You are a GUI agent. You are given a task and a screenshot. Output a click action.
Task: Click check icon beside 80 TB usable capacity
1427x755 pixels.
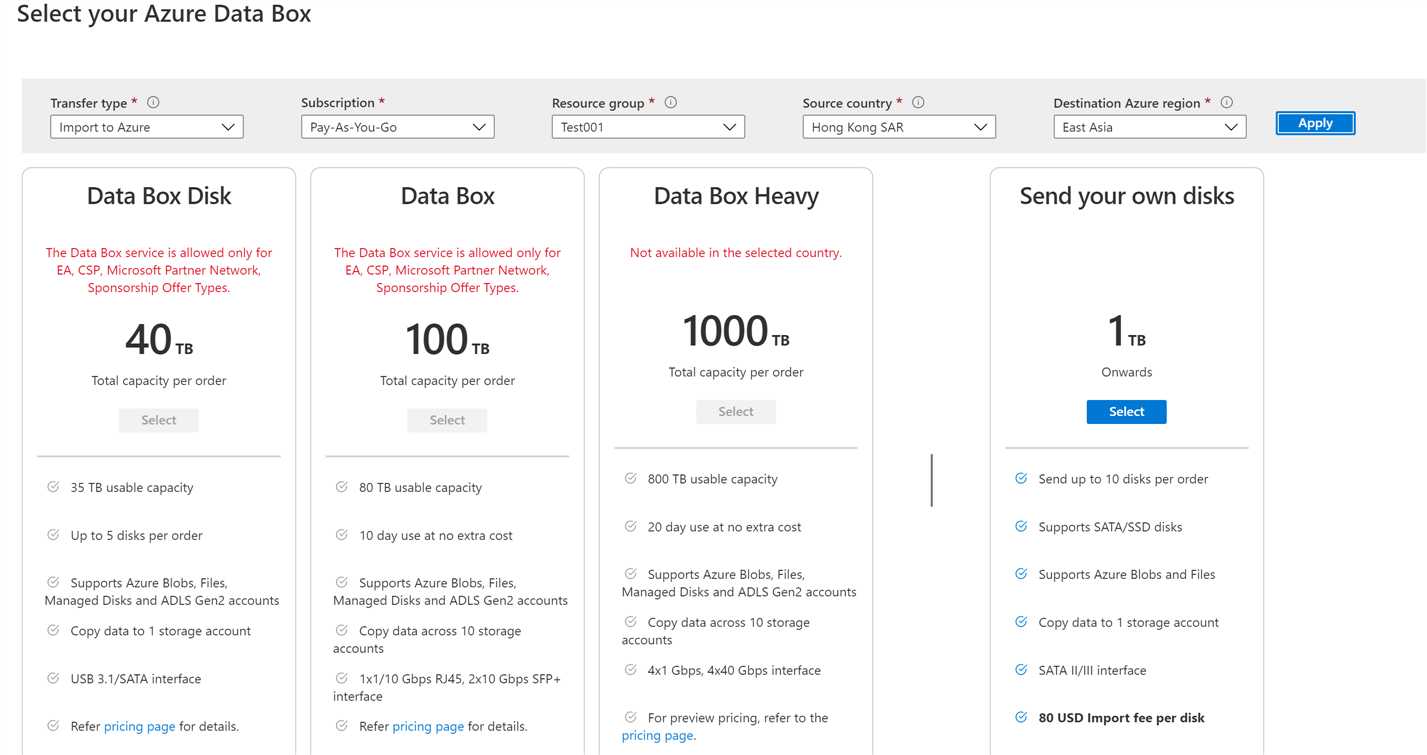pyautogui.click(x=342, y=487)
